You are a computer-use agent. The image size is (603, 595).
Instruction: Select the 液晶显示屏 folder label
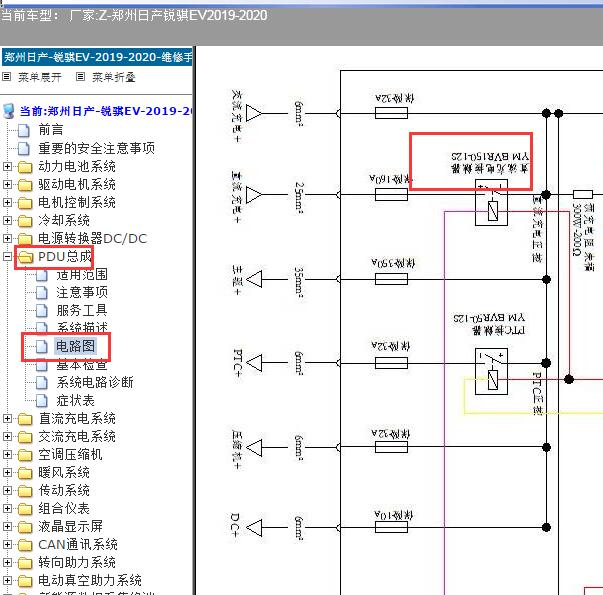tap(70, 527)
